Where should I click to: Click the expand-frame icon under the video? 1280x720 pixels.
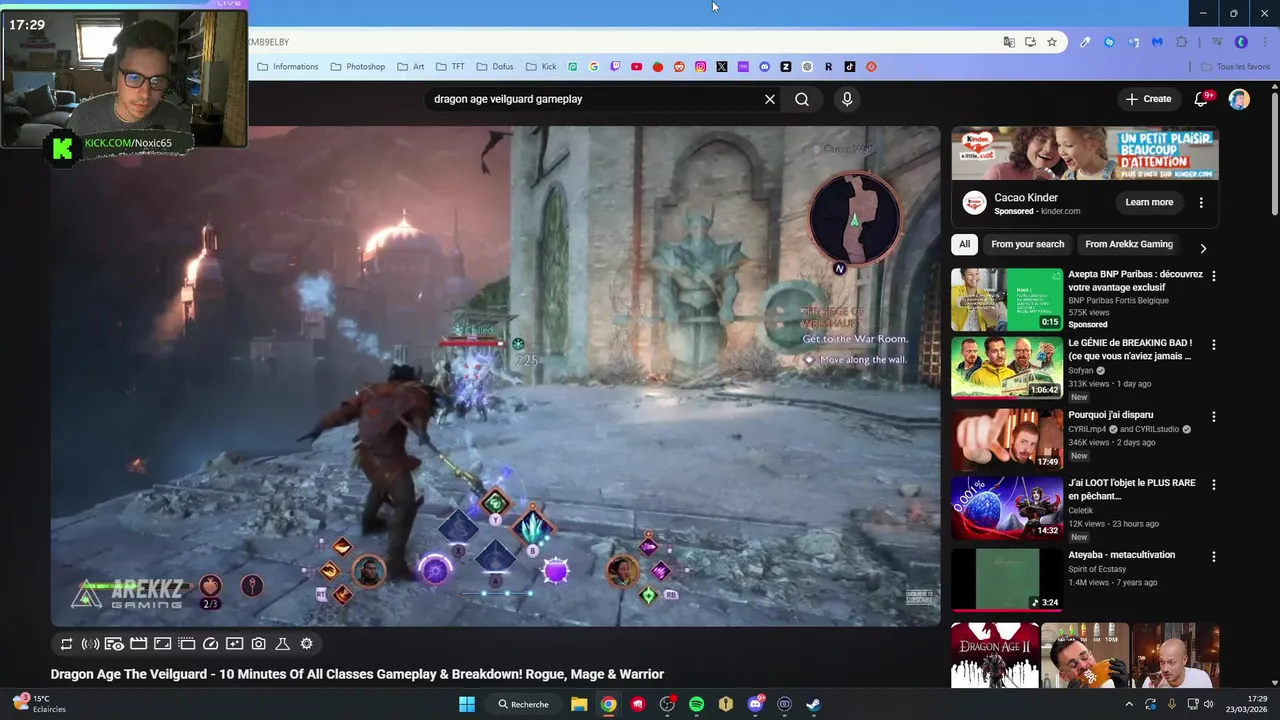(x=162, y=644)
